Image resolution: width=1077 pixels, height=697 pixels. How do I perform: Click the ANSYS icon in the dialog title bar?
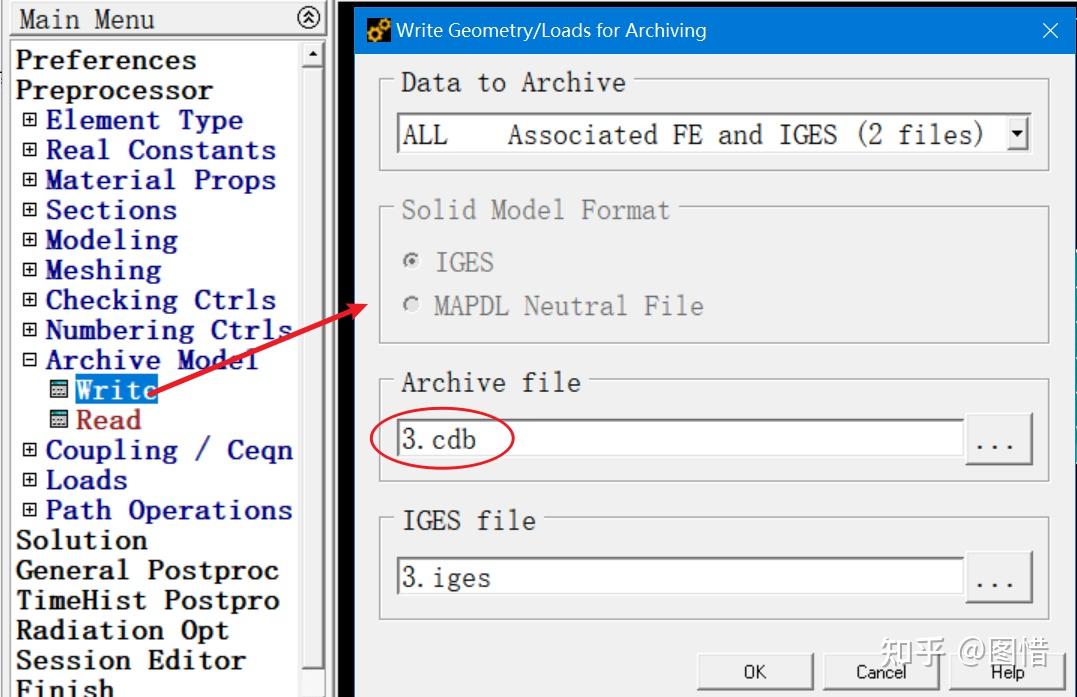tap(379, 31)
